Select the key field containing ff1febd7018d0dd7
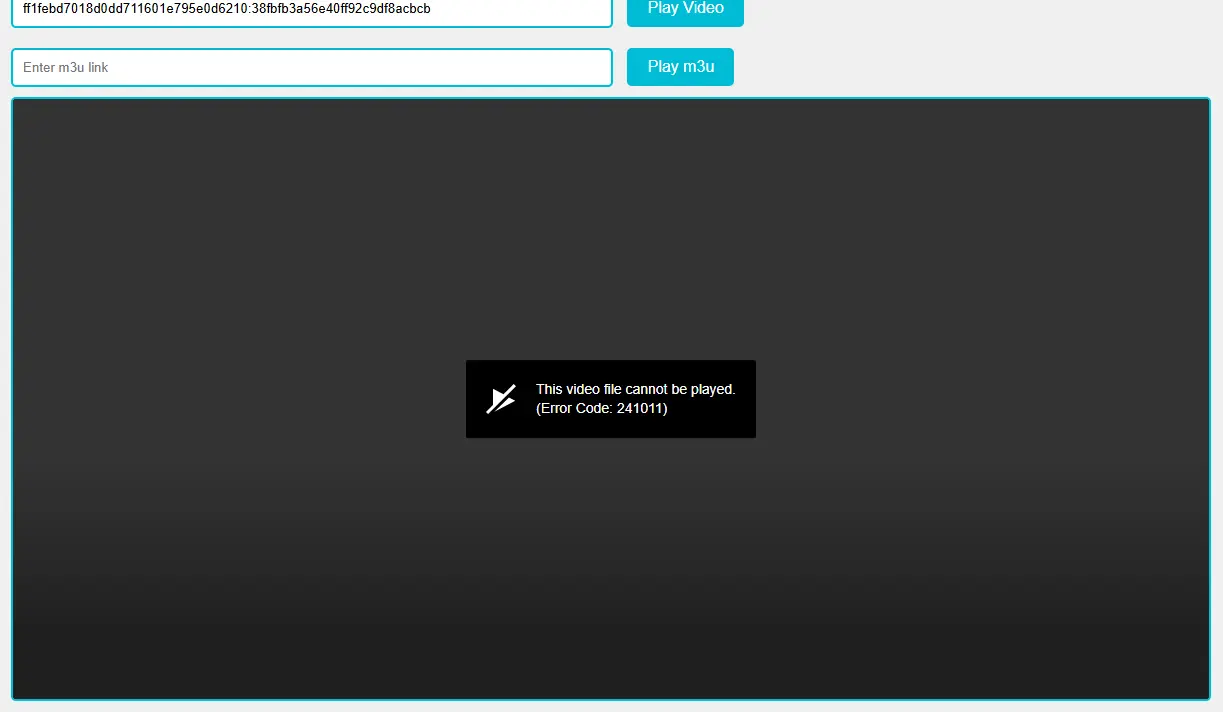Screen dimensions: 1223x712 312,12
